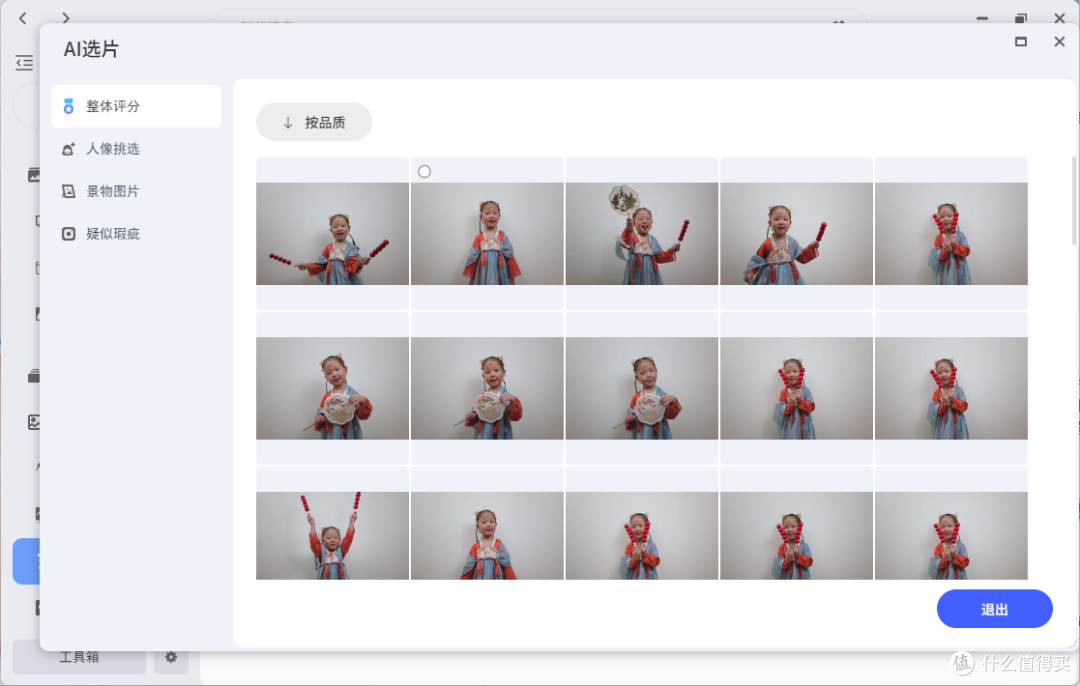This screenshot has width=1080, height=686.
Task: Go forward with the main window forward arrow
Action: click(x=65, y=18)
